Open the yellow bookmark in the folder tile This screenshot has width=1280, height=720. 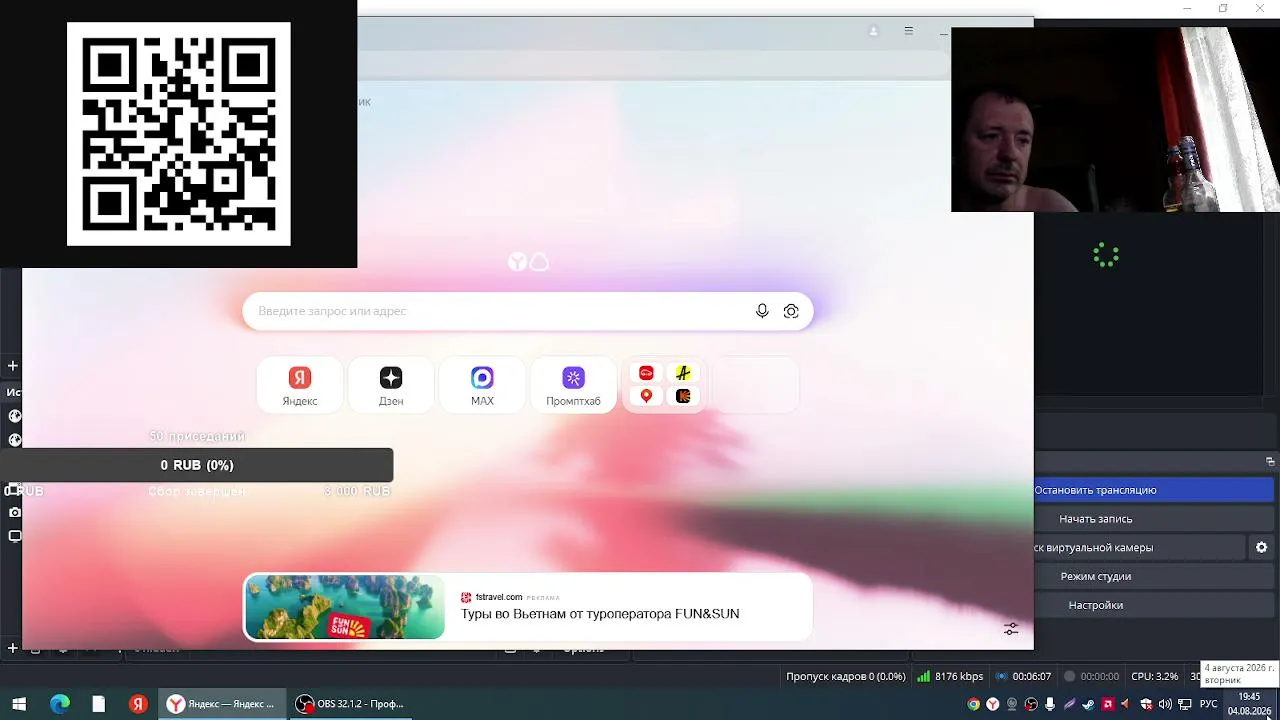(x=683, y=373)
